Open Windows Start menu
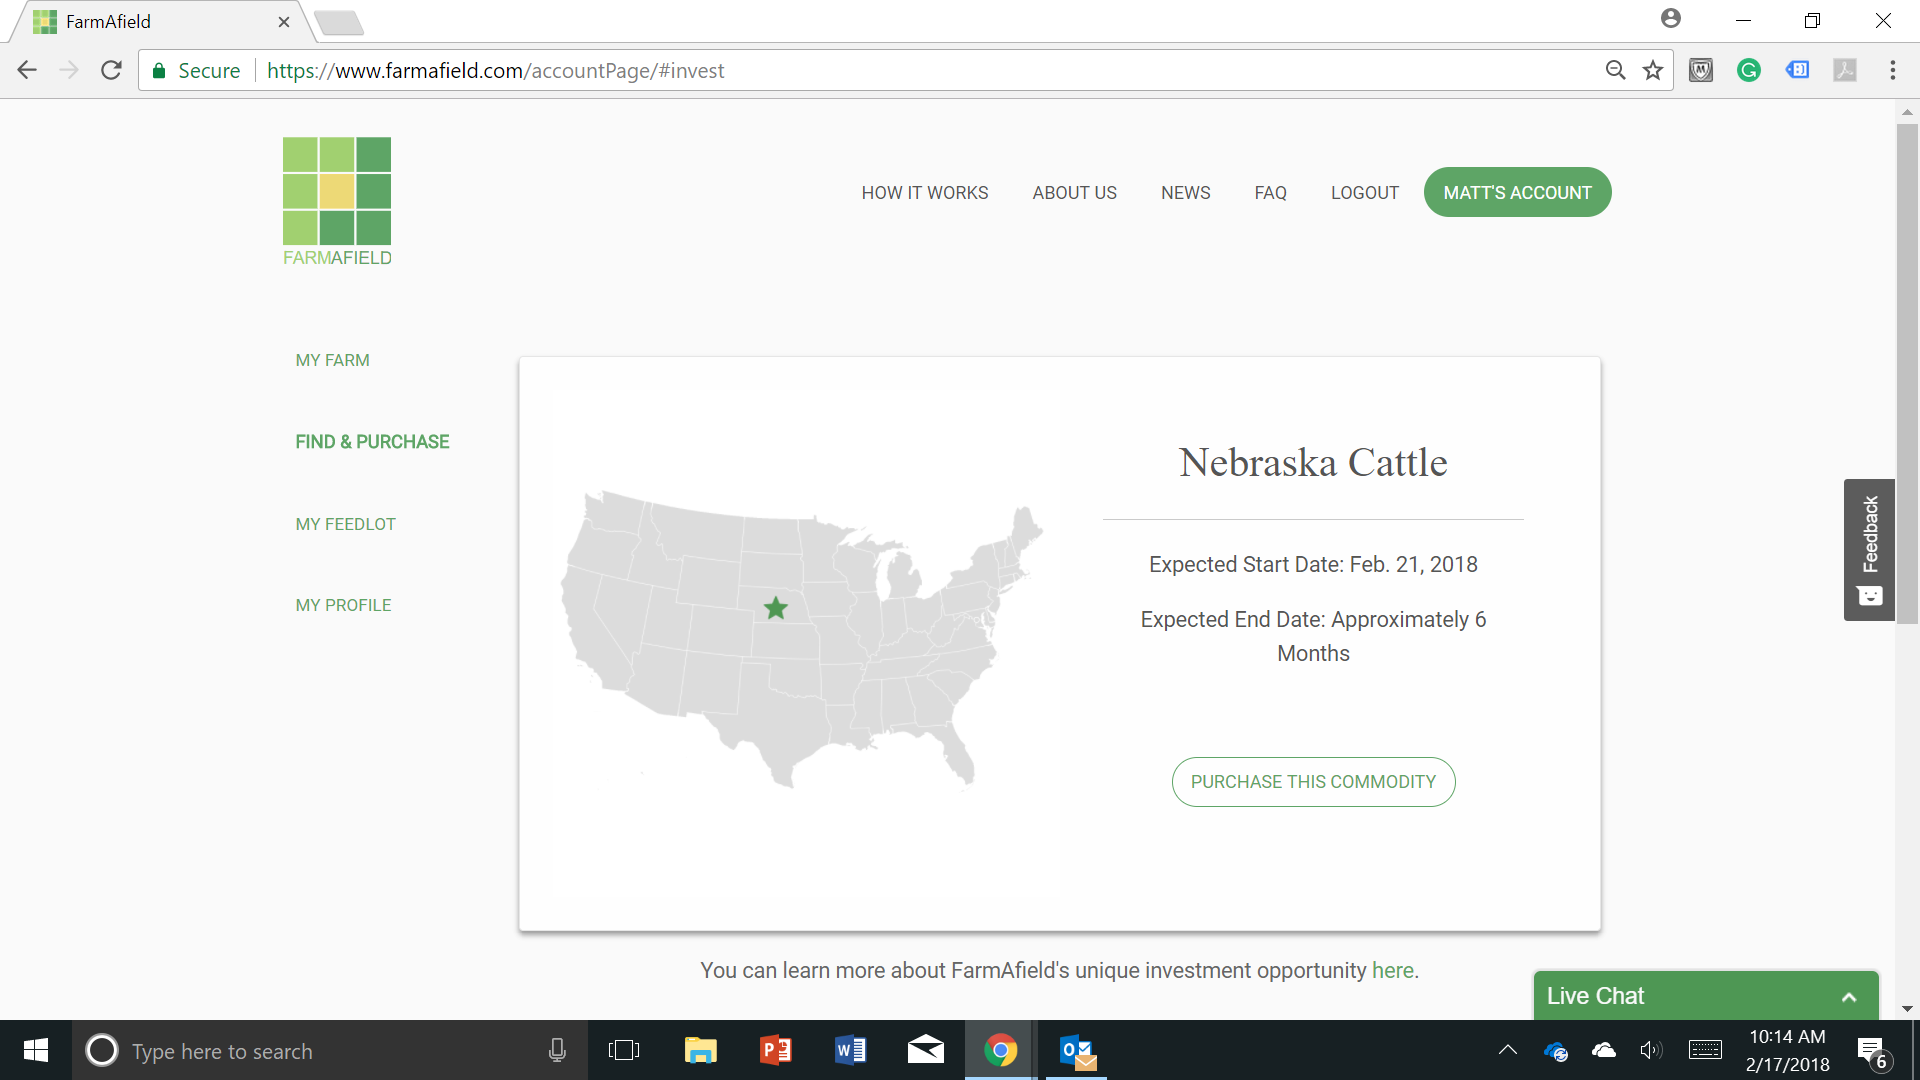 pyautogui.click(x=36, y=1050)
